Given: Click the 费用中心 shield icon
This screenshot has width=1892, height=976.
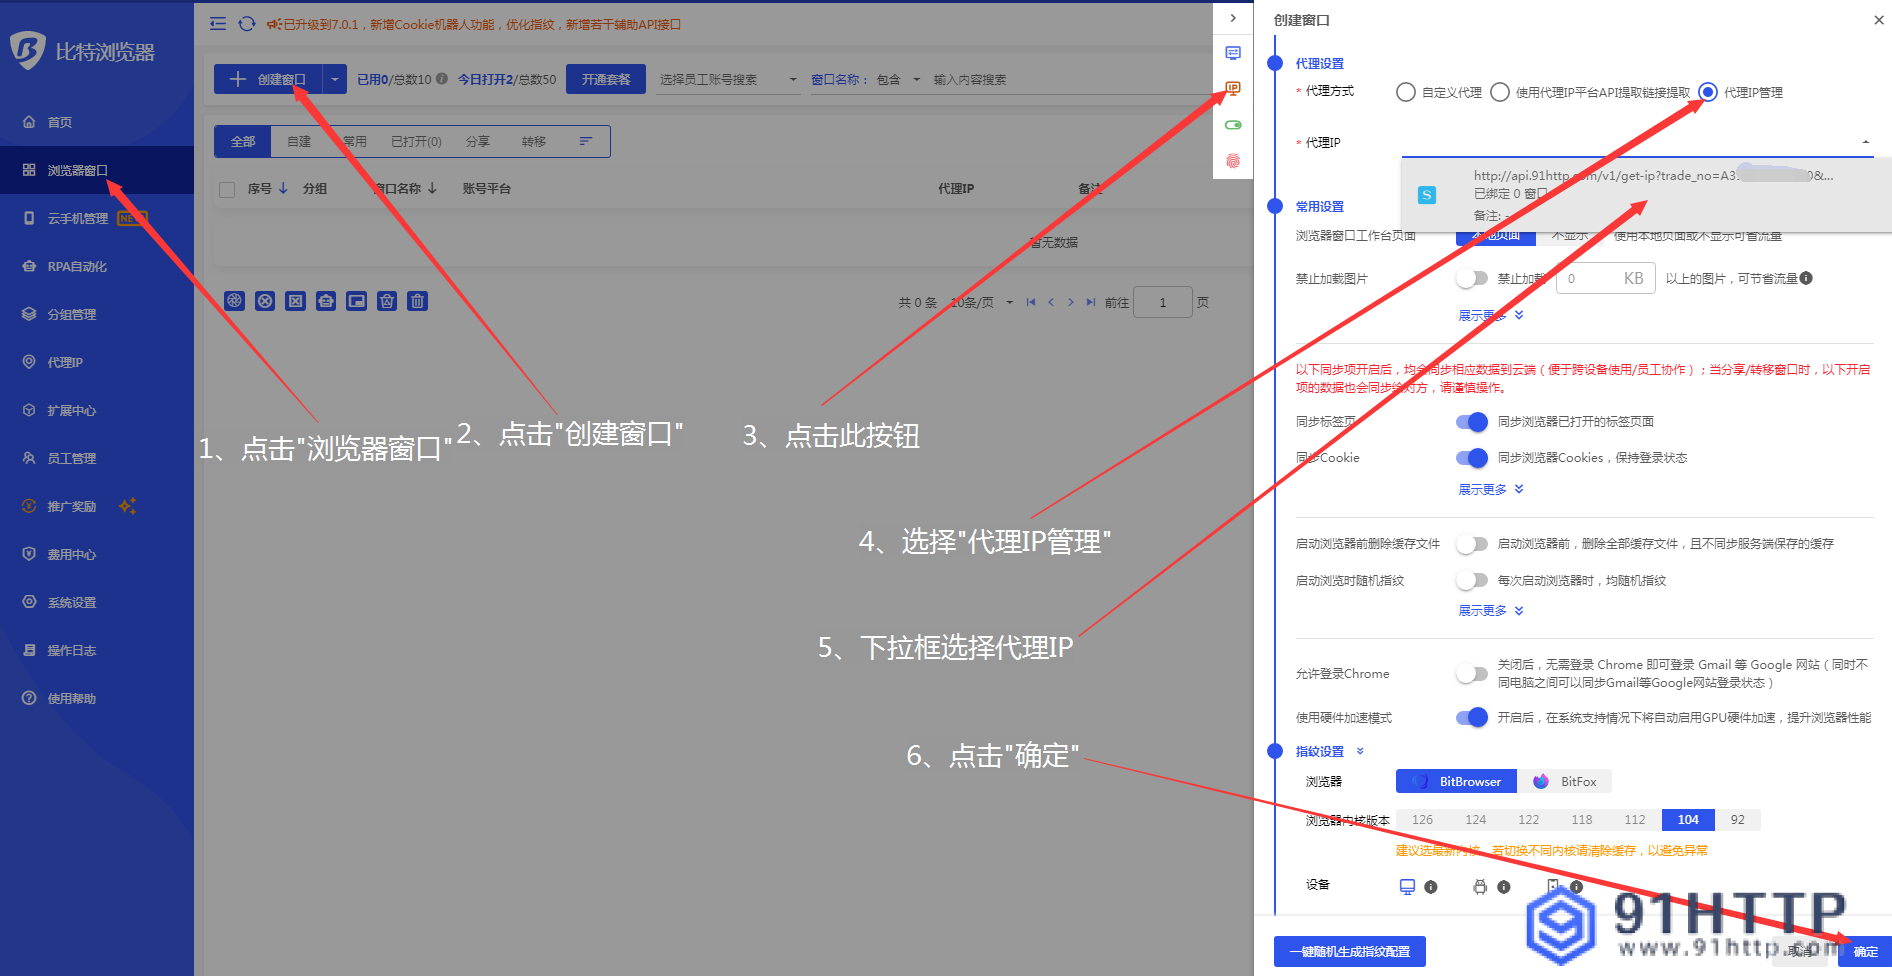Looking at the screenshot, I should click(x=29, y=554).
